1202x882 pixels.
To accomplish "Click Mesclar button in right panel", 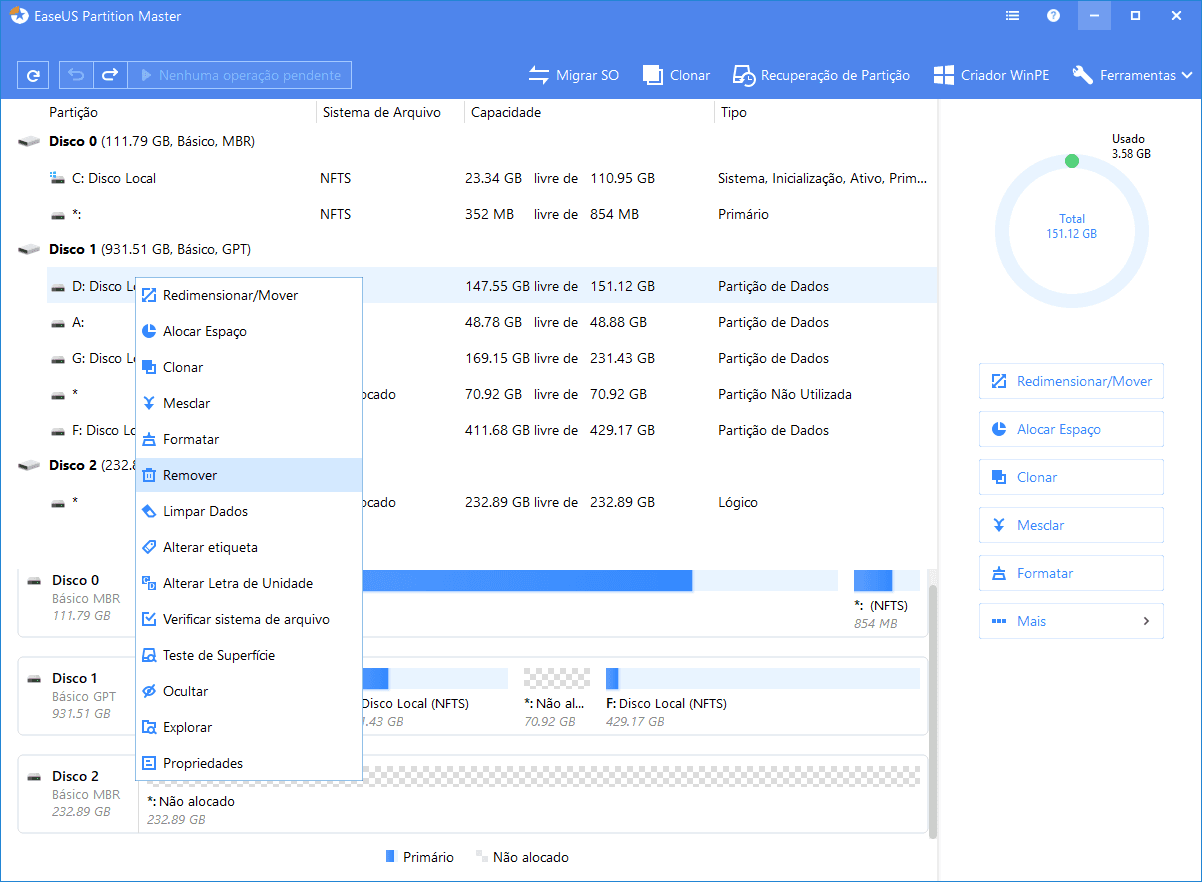I will pyautogui.click(x=1071, y=525).
